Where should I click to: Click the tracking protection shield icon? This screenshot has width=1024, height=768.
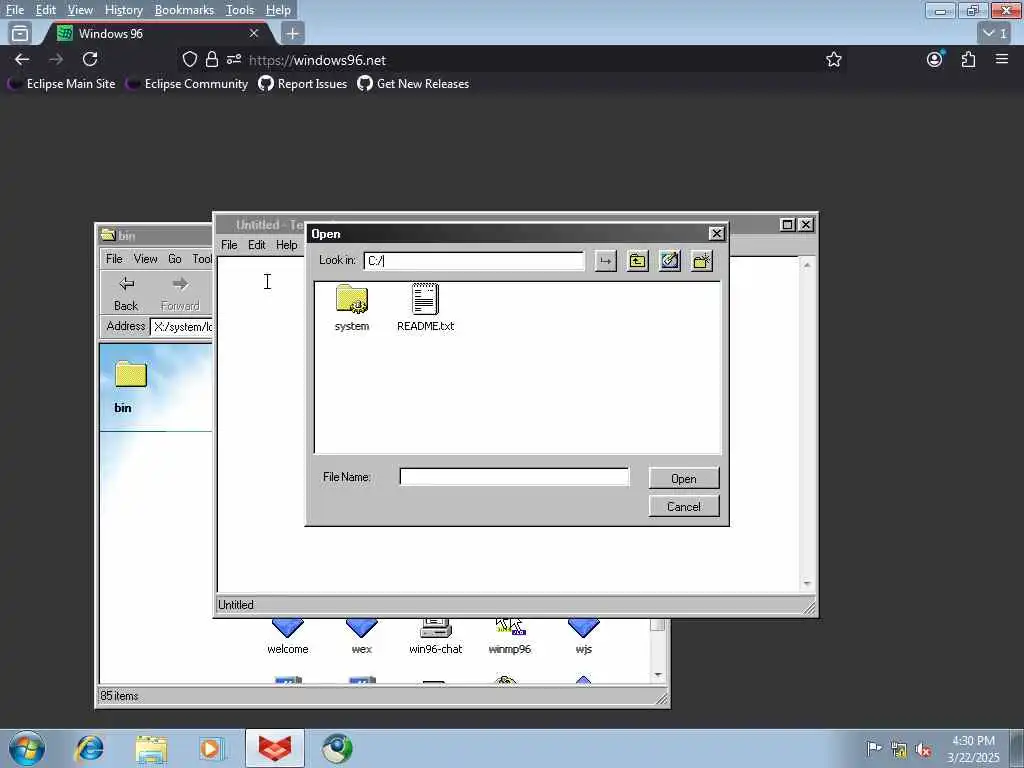click(189, 59)
